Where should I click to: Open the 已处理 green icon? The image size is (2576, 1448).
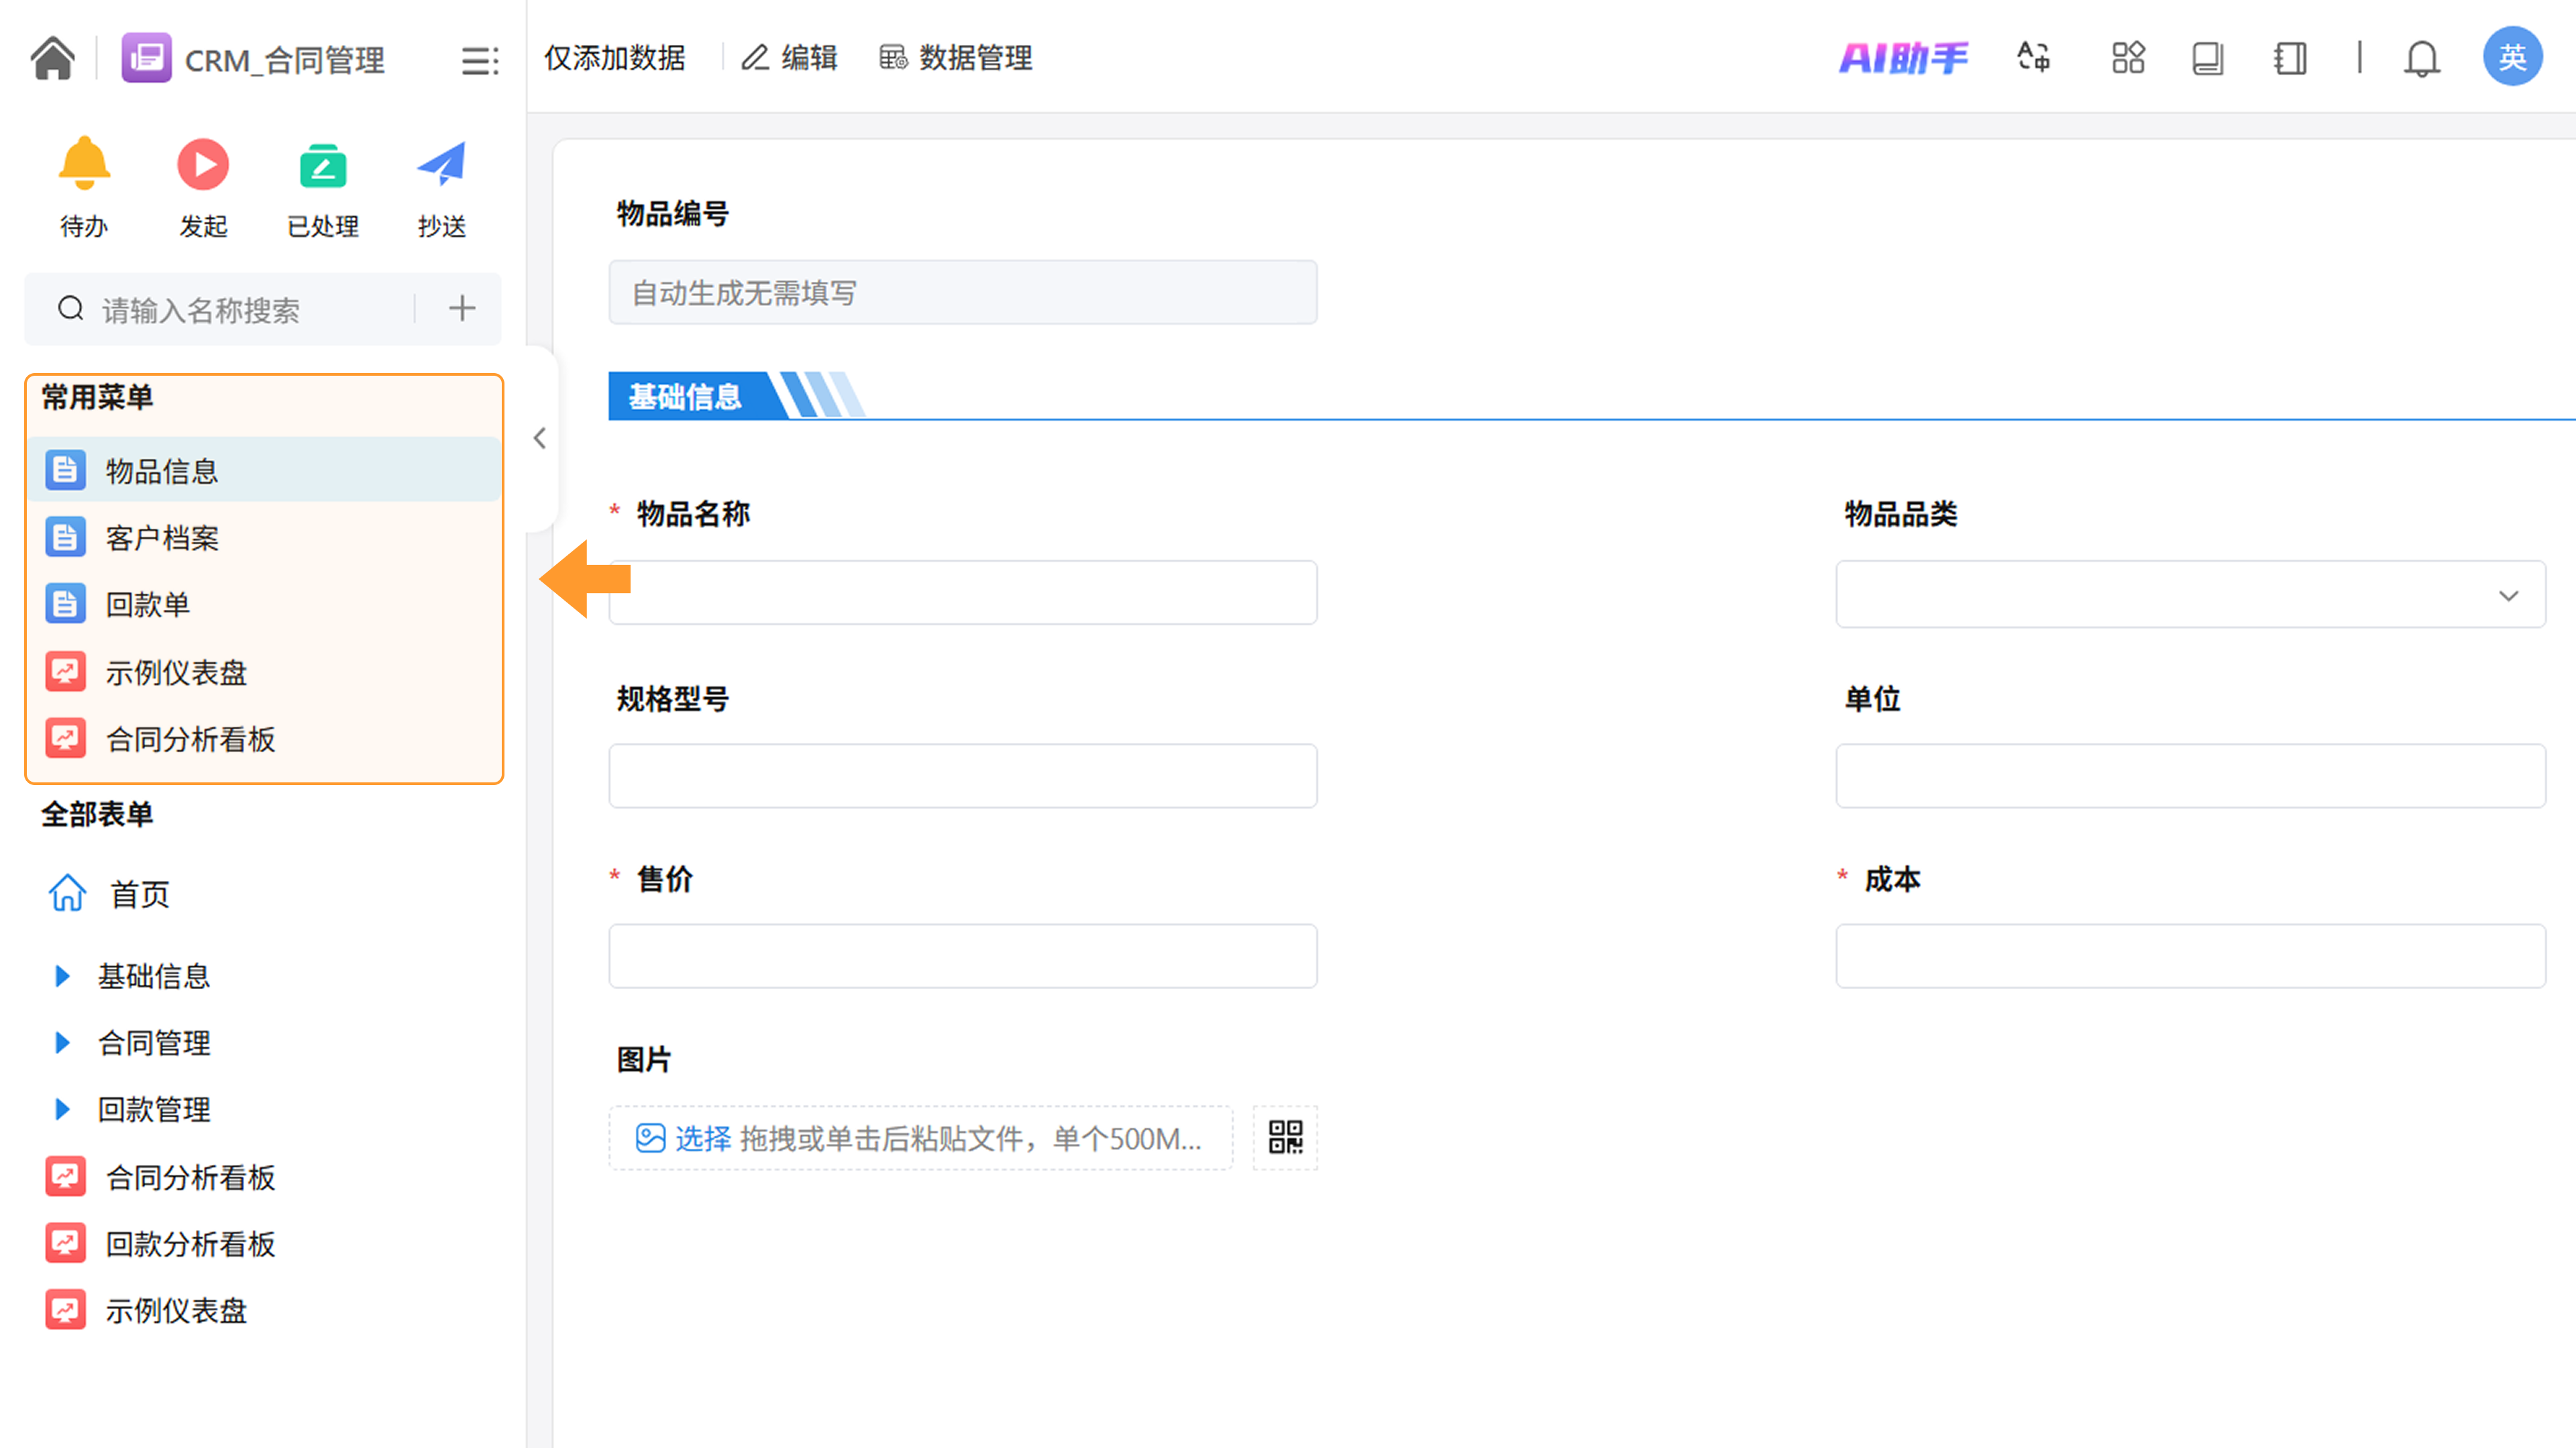[322, 165]
